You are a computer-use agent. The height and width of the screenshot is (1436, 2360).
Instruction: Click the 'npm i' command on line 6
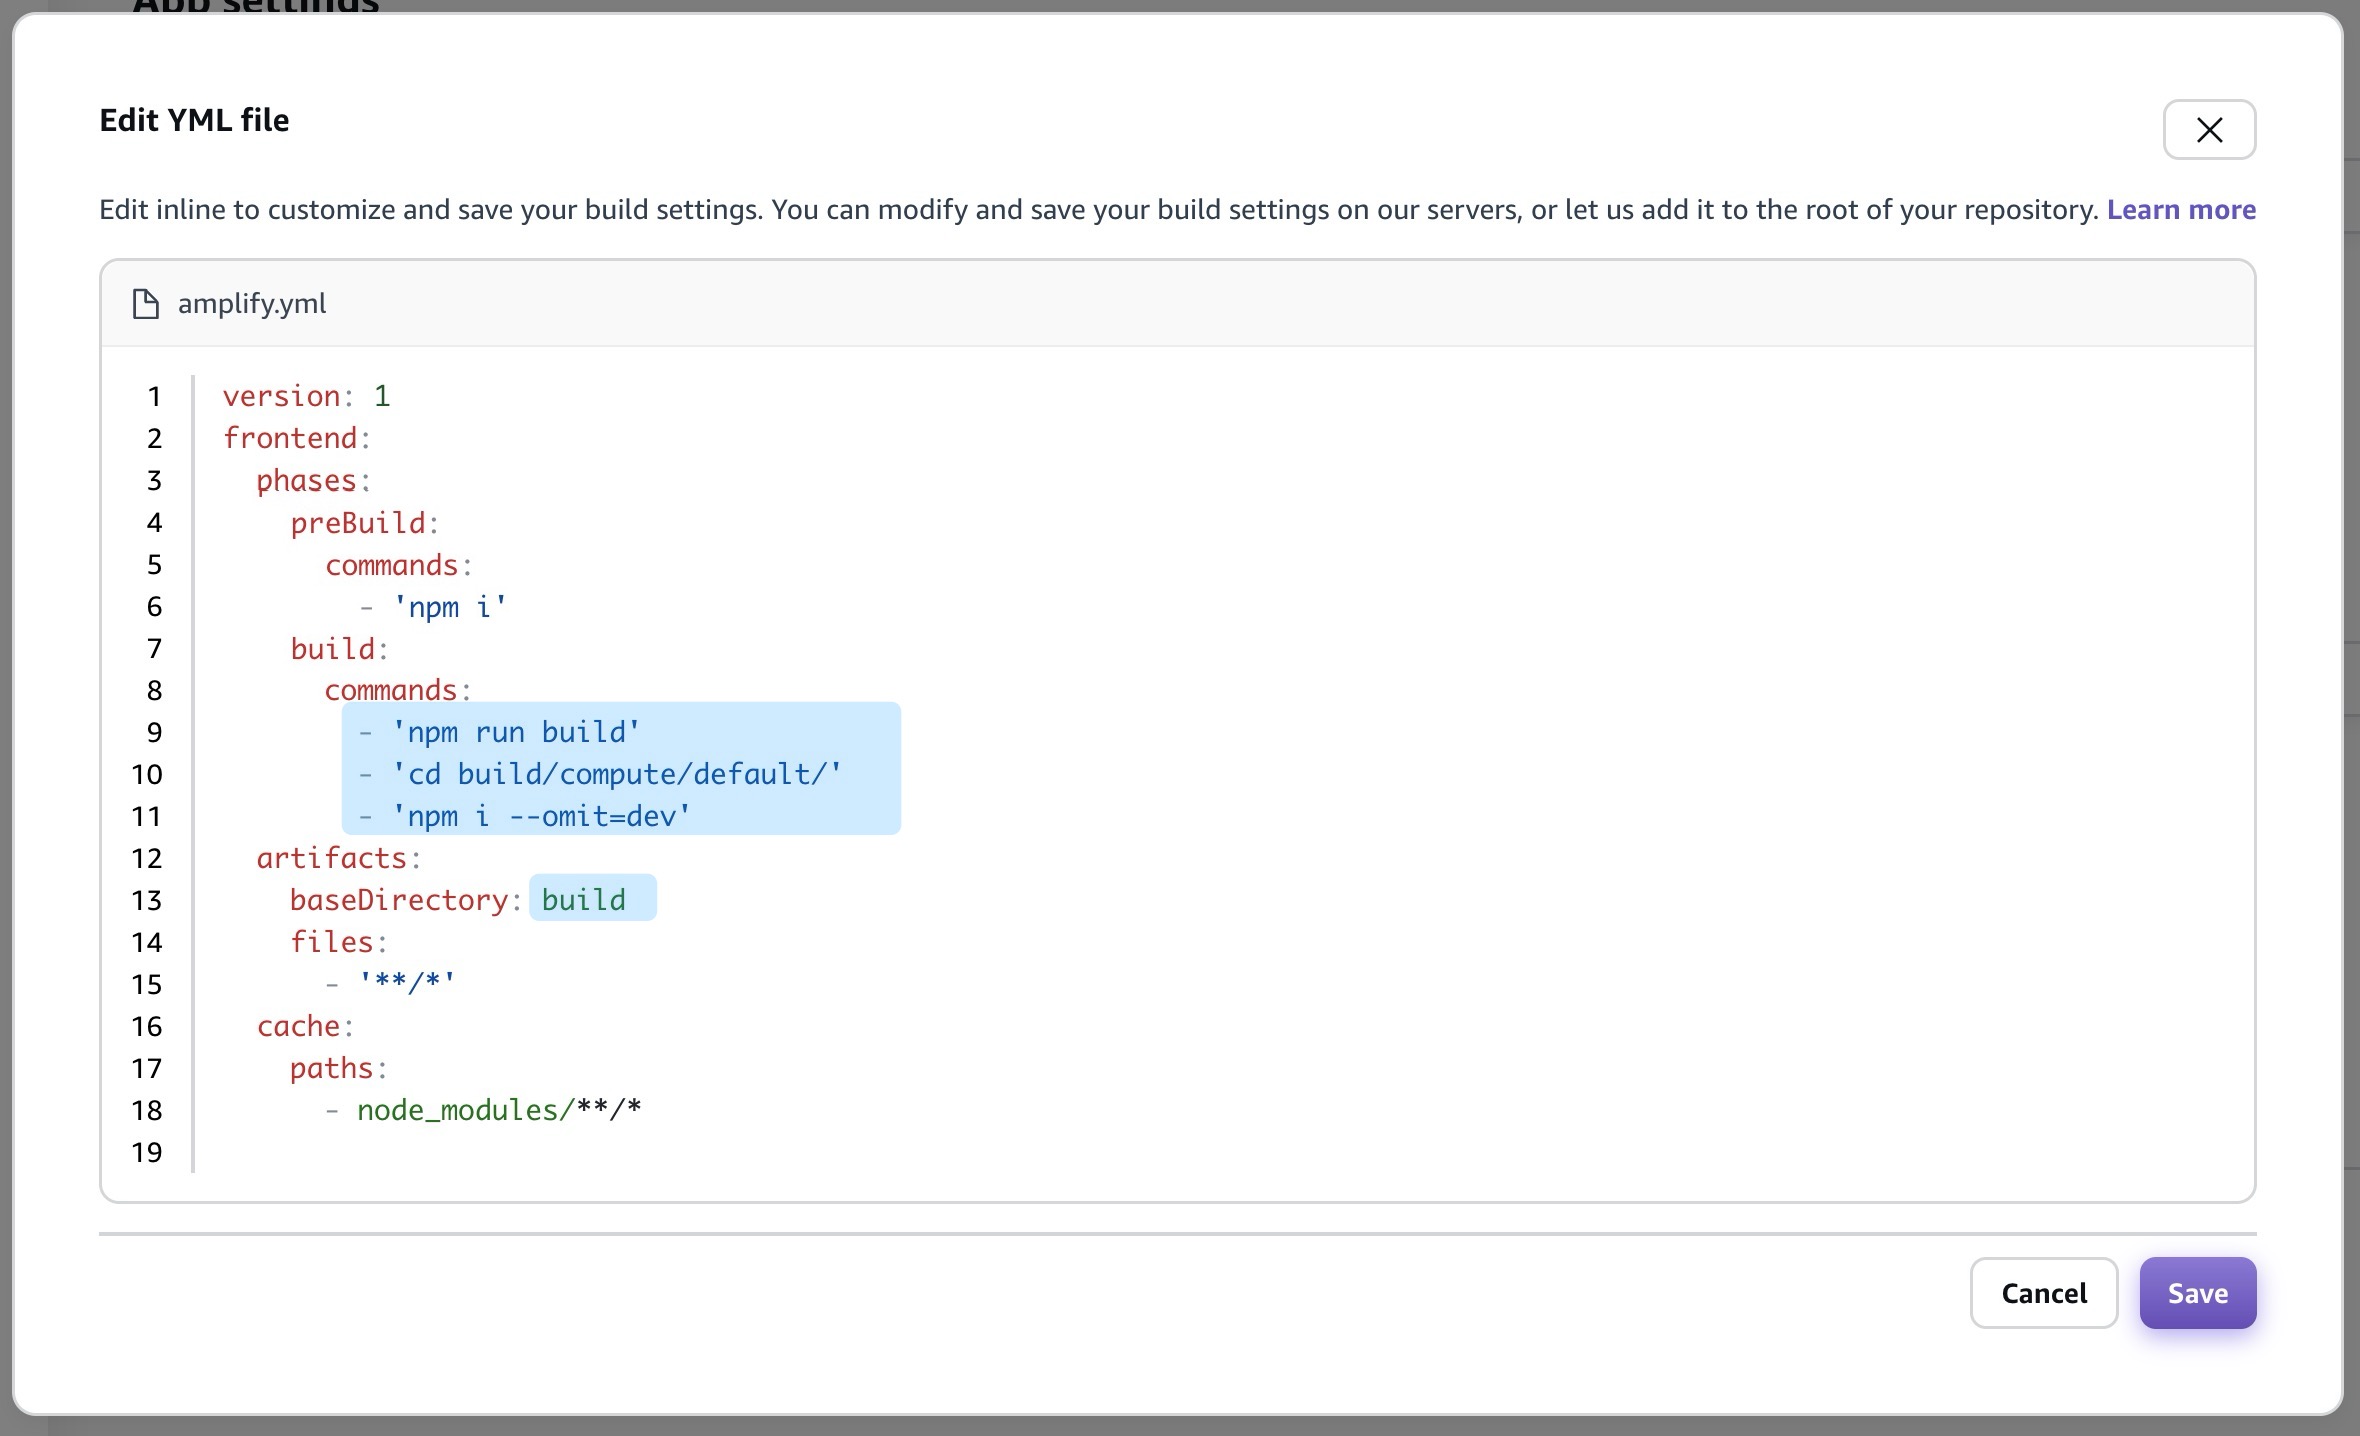pyautogui.click(x=450, y=606)
